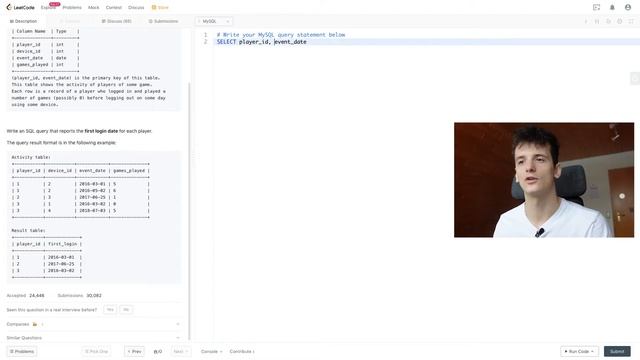Click the Submissions count 30,082
This screenshot has width=640, height=360.
pos(94,296)
